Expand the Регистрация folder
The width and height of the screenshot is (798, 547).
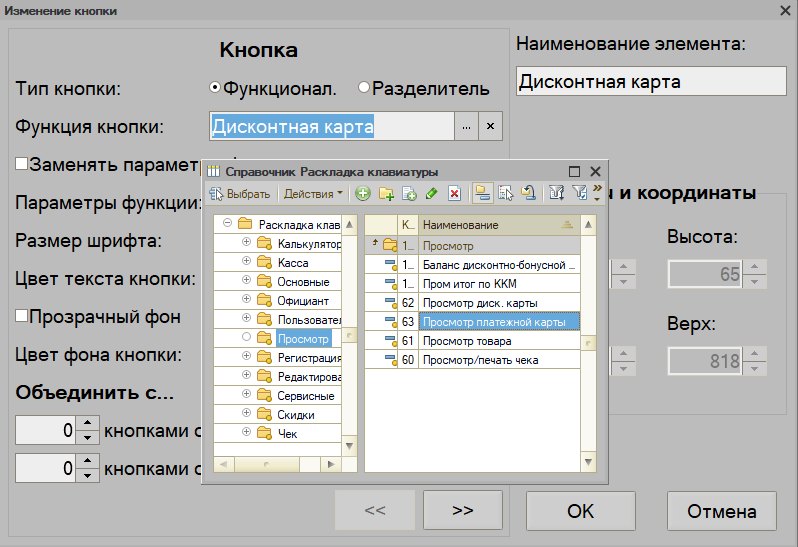[246, 356]
